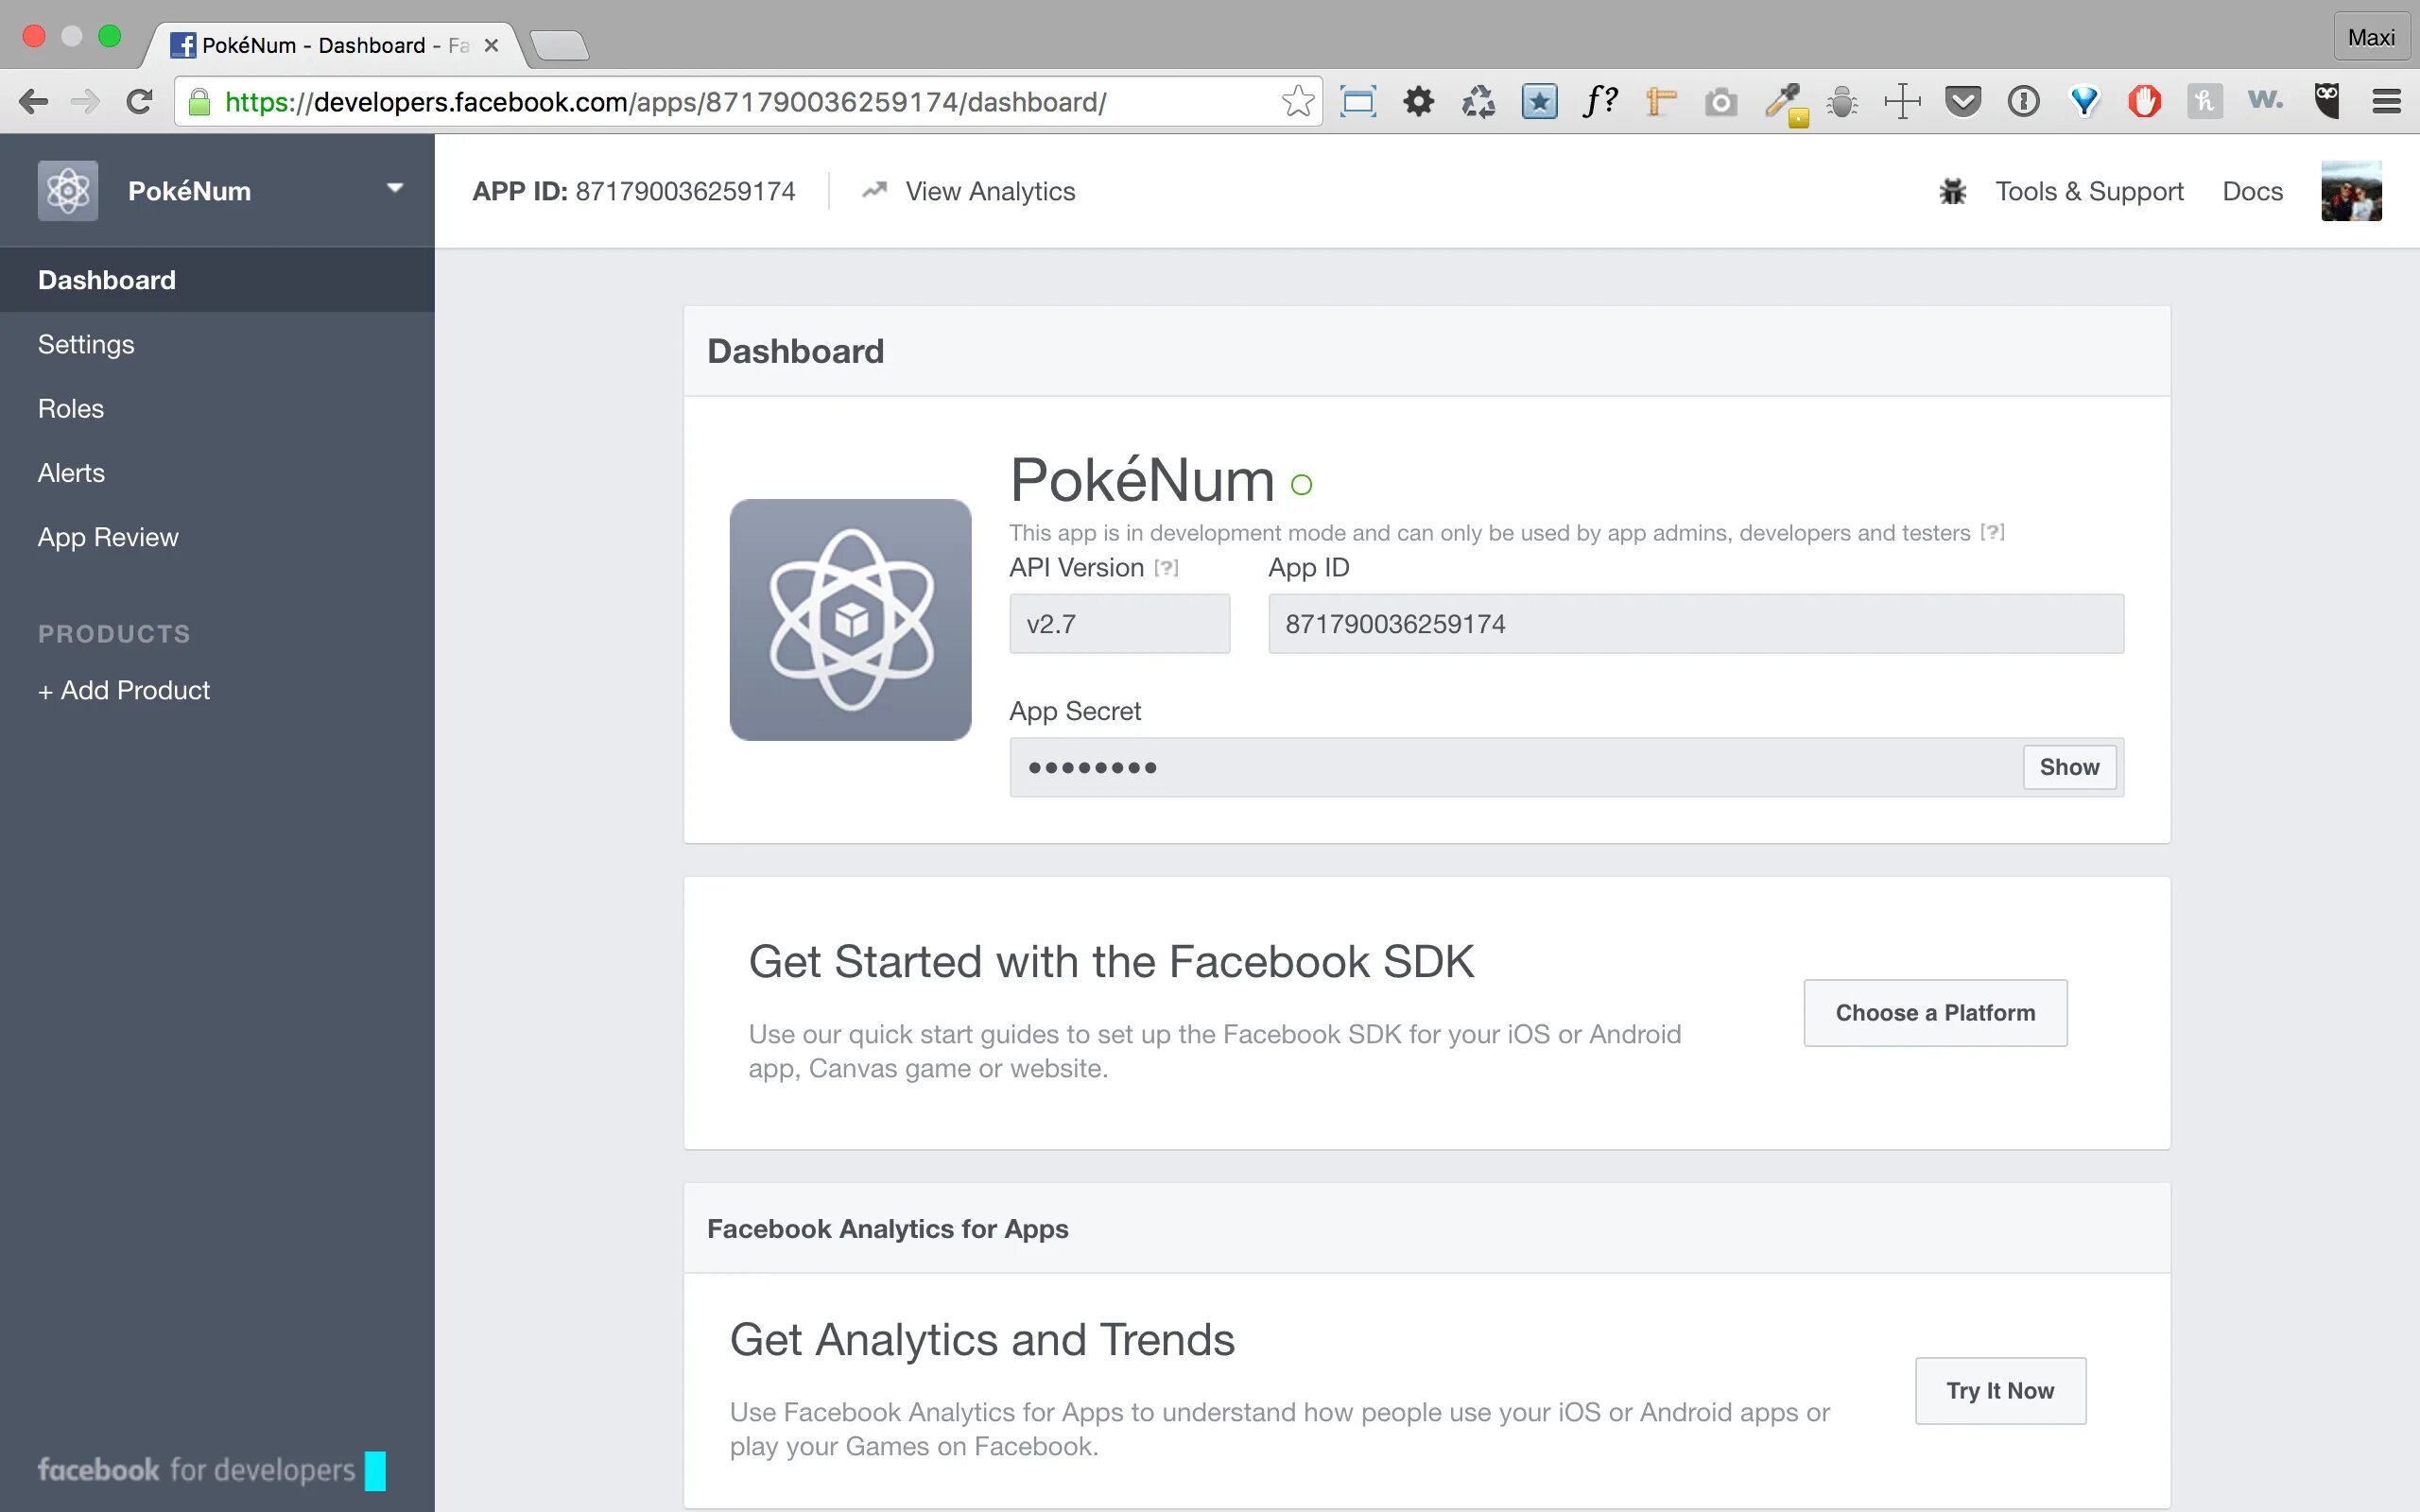Show the hidden App Secret
This screenshot has height=1512, width=2420.
click(x=2068, y=767)
